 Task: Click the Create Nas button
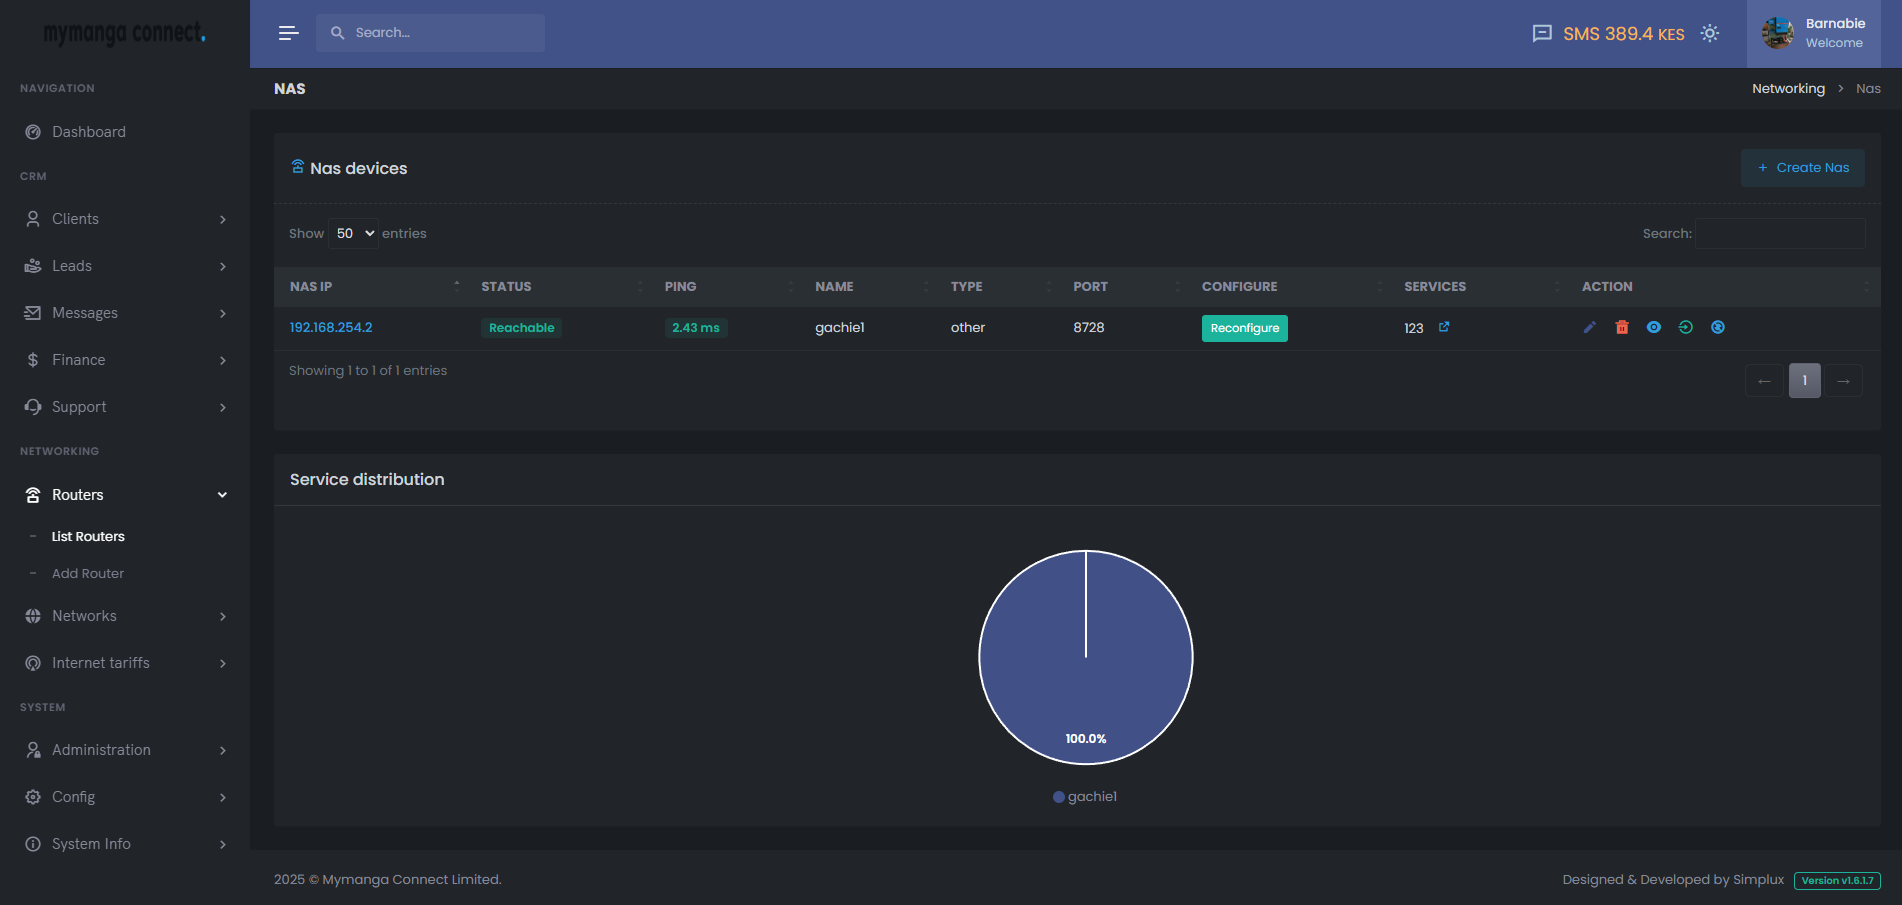click(1802, 168)
